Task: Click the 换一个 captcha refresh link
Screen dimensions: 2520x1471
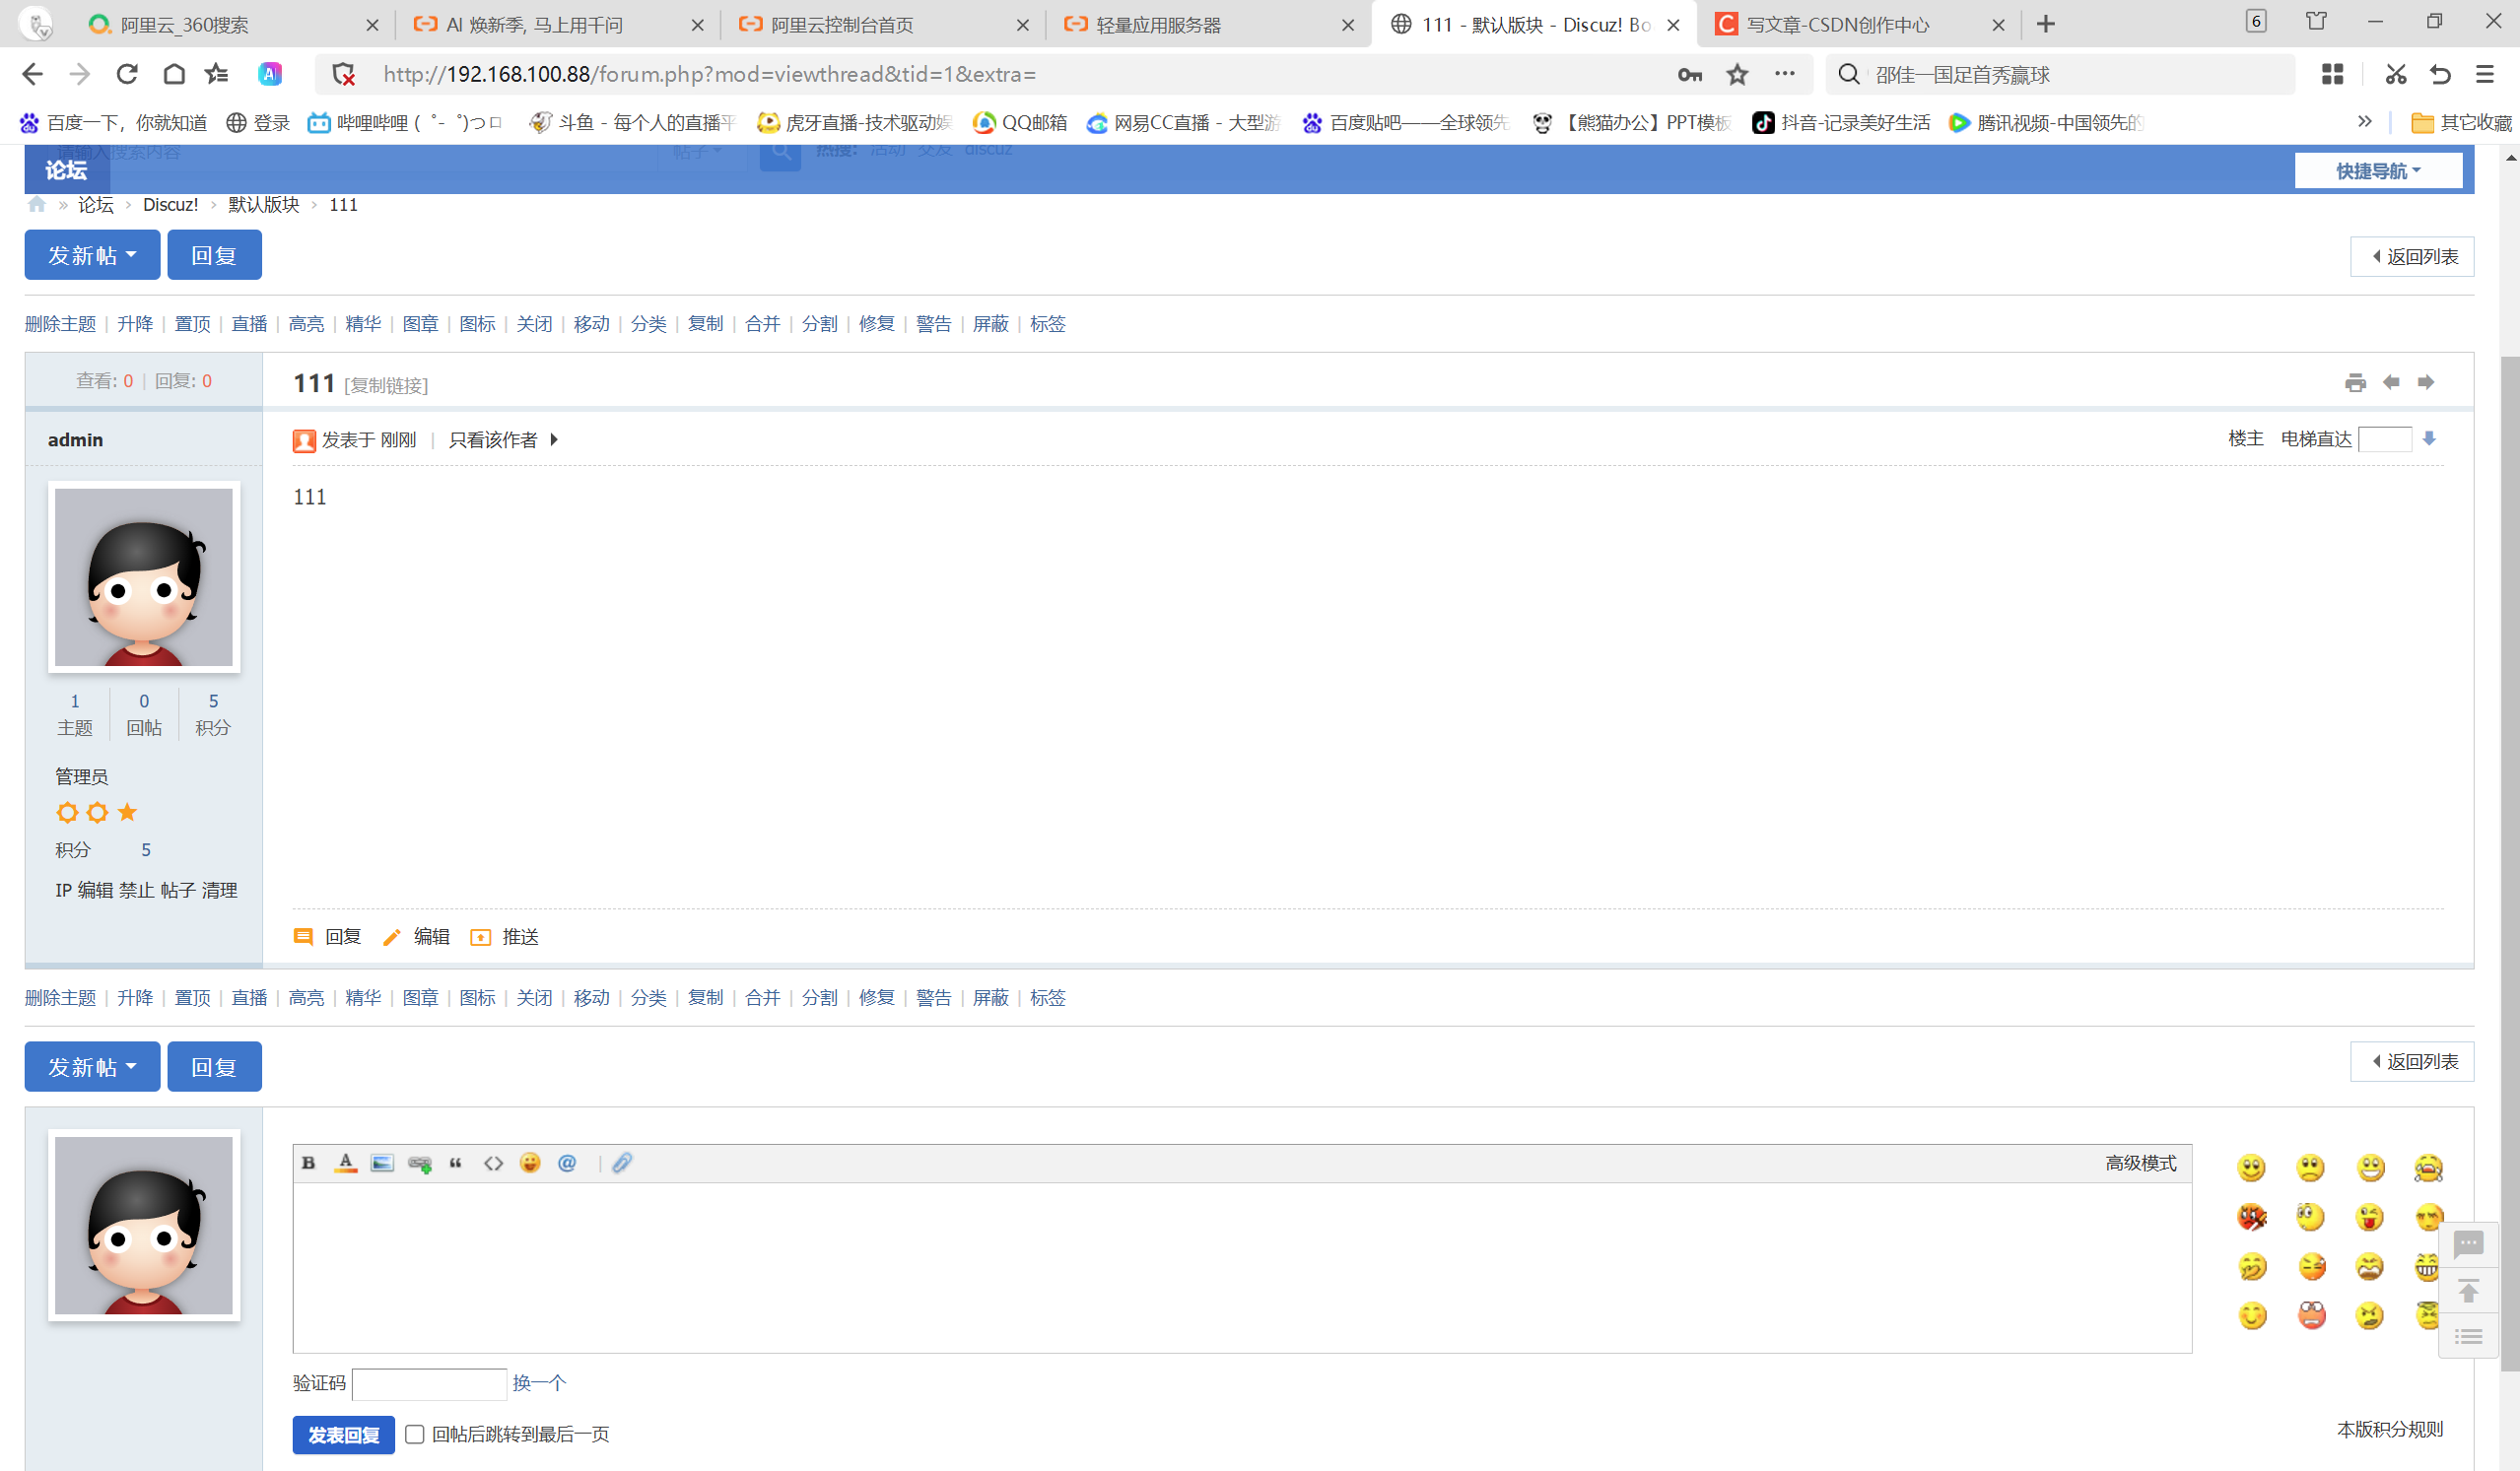Action: [539, 1383]
